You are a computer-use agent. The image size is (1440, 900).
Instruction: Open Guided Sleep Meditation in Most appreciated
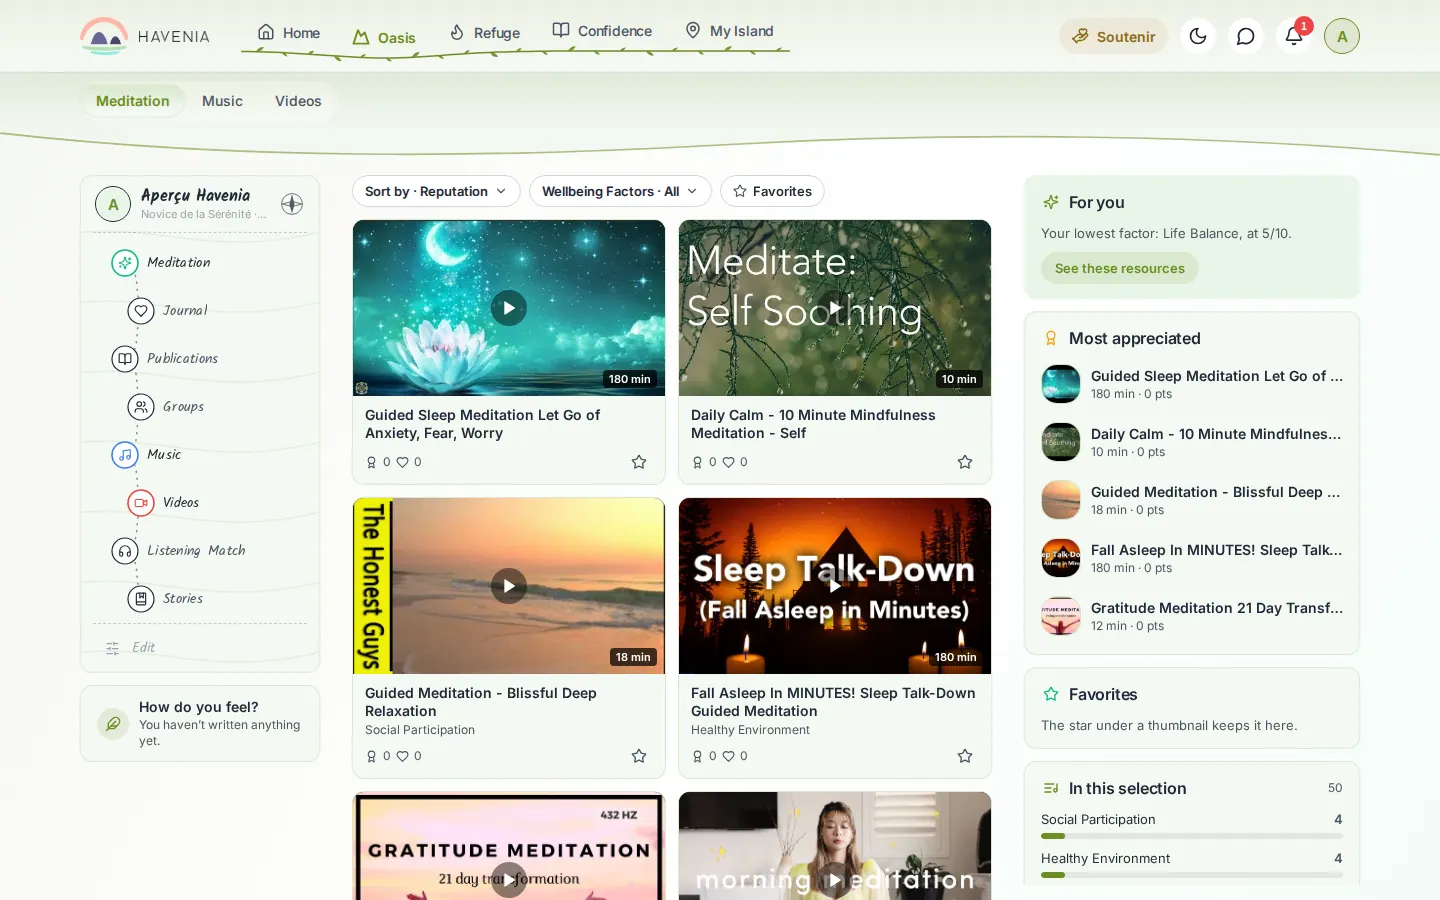(x=1192, y=384)
